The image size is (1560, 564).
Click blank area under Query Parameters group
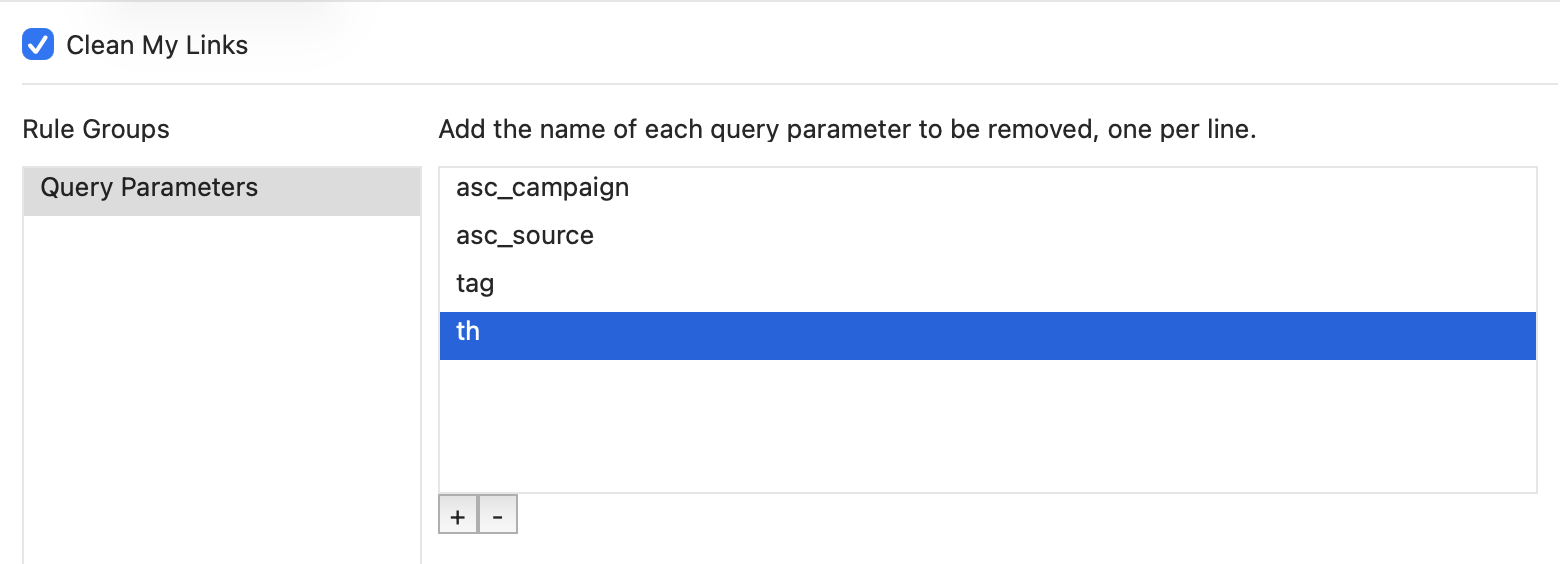coord(221,380)
